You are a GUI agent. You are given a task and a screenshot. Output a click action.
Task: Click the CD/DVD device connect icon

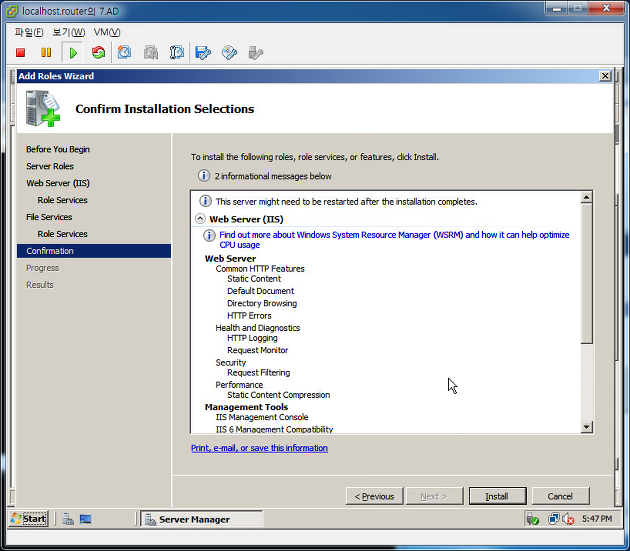(229, 53)
